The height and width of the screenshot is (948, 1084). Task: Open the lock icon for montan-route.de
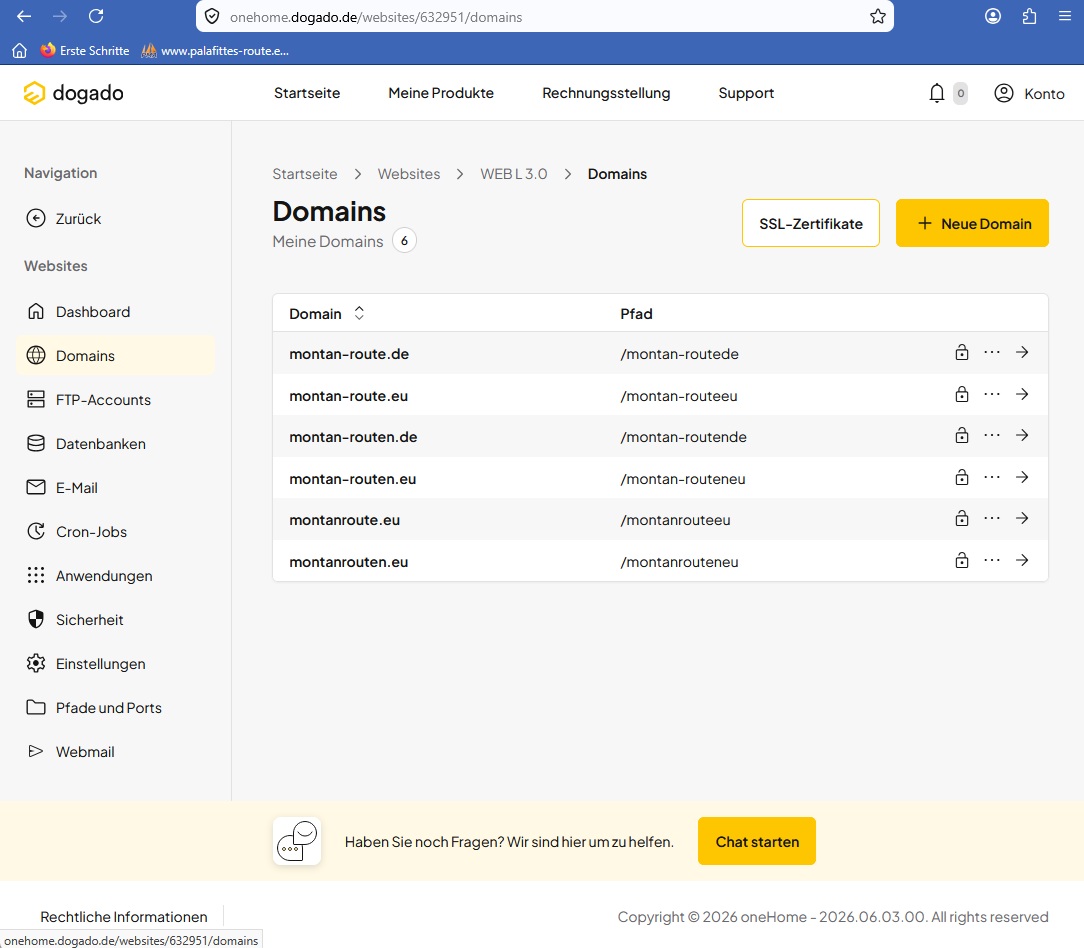click(x=962, y=352)
